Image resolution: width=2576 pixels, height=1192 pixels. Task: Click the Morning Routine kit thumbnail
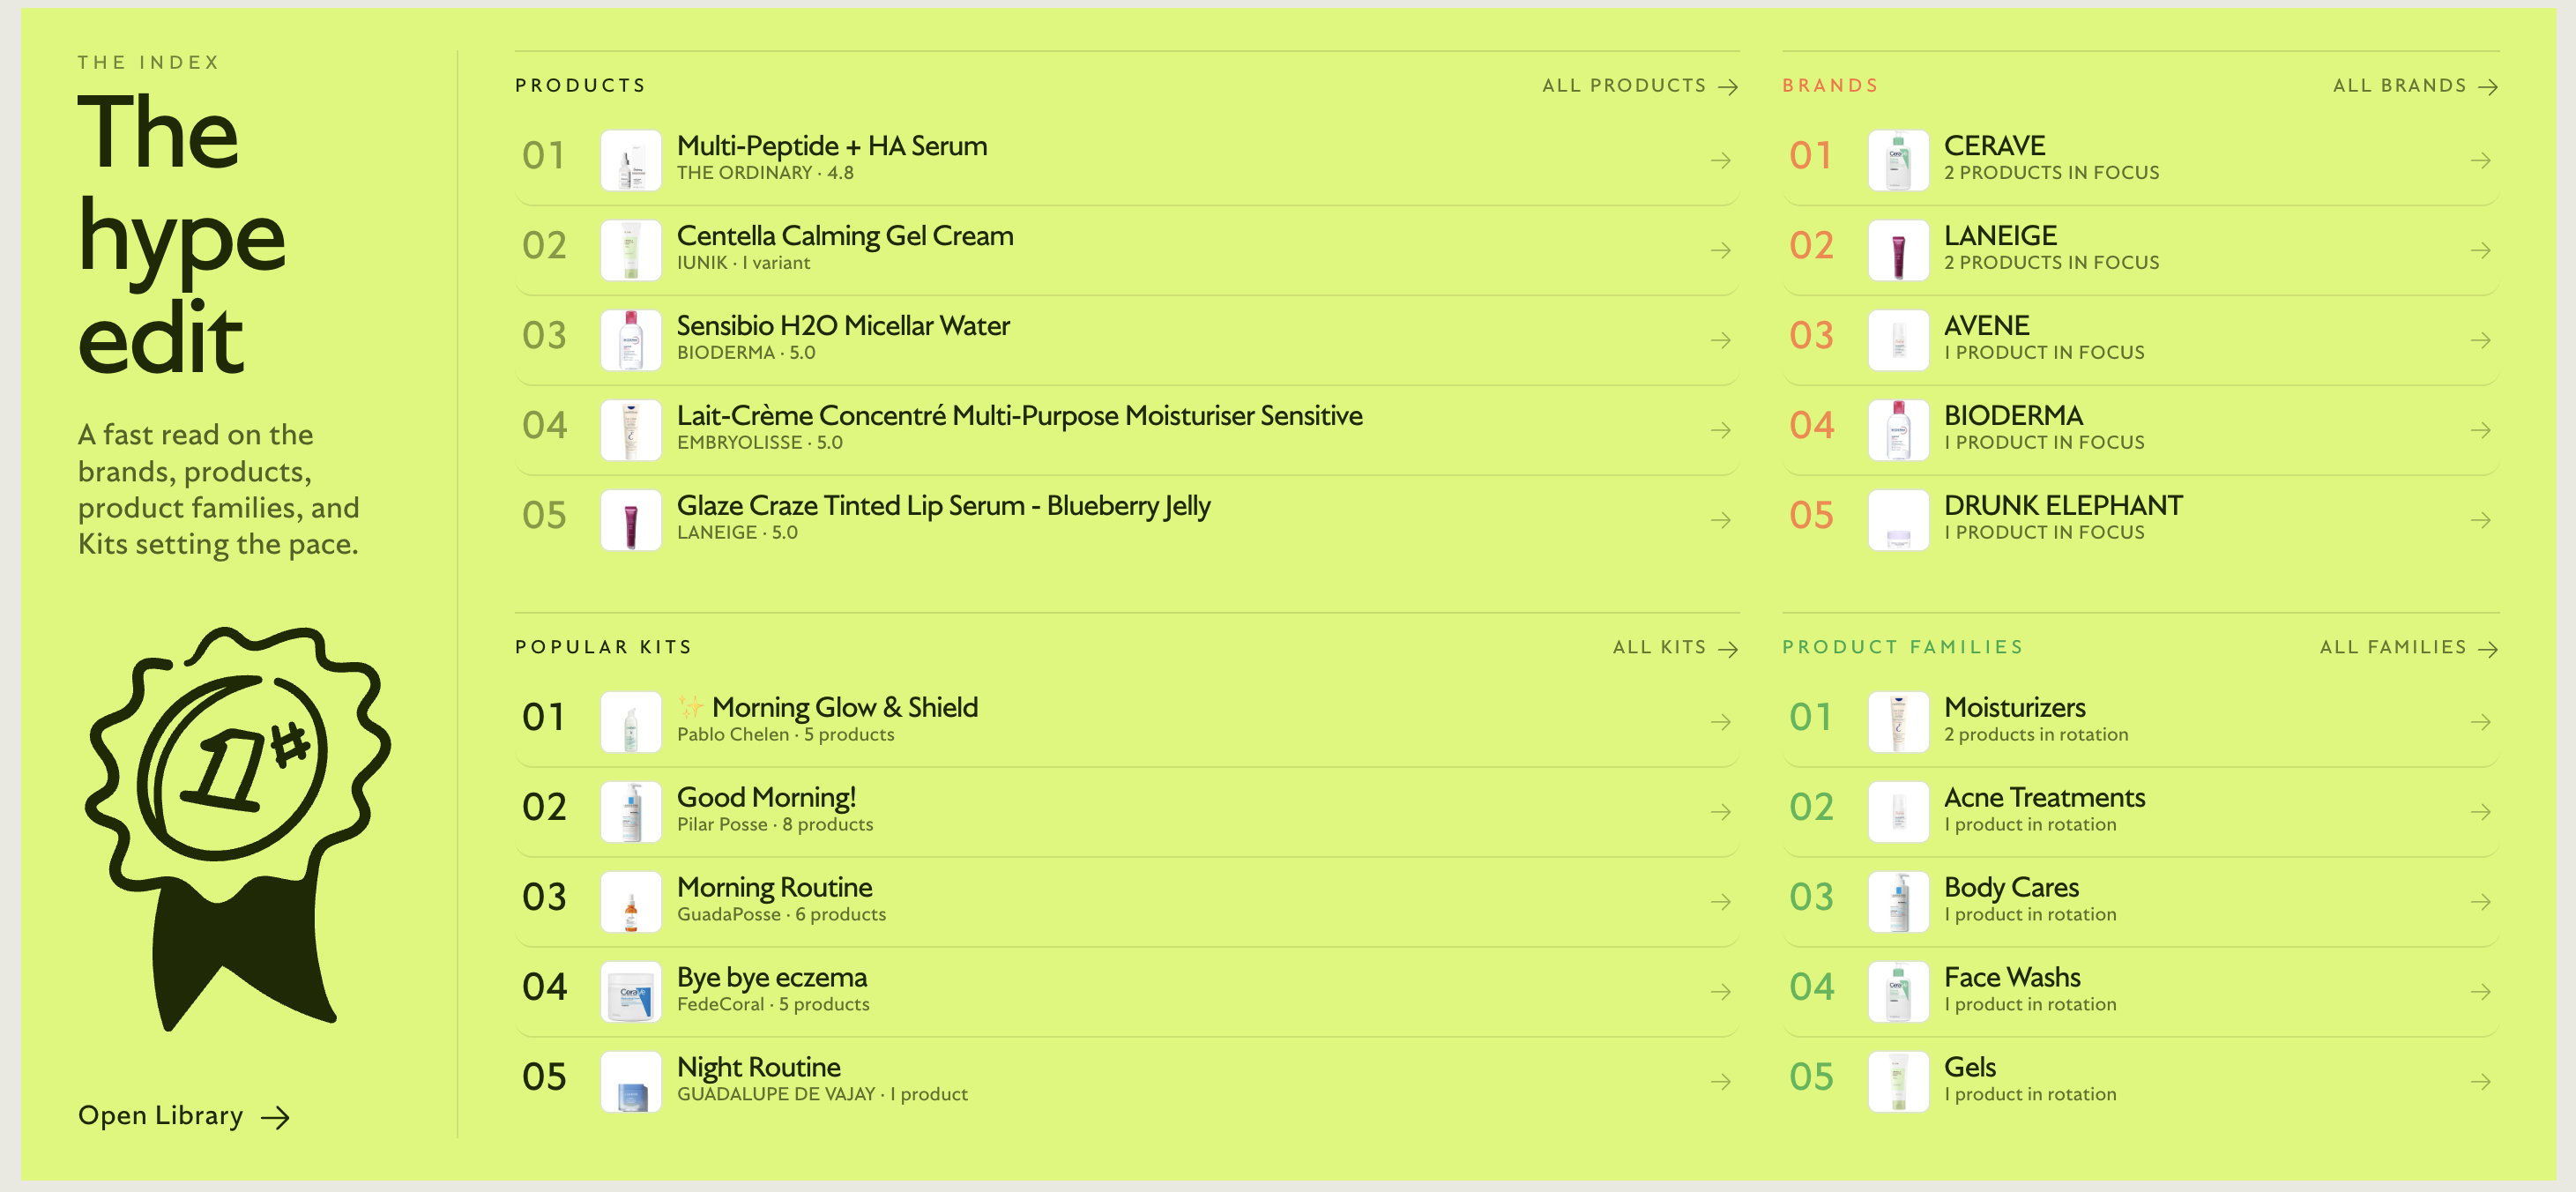pyautogui.click(x=631, y=902)
